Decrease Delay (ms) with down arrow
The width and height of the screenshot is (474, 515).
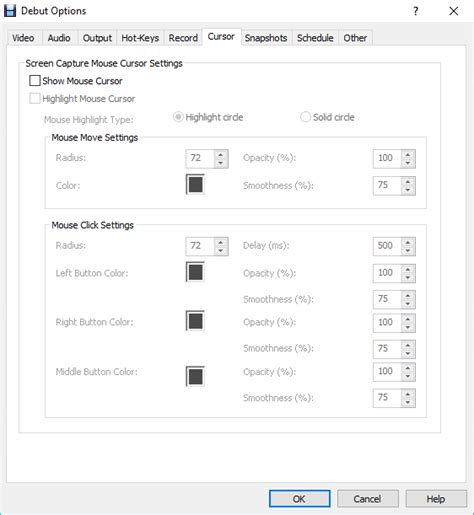tap(408, 251)
